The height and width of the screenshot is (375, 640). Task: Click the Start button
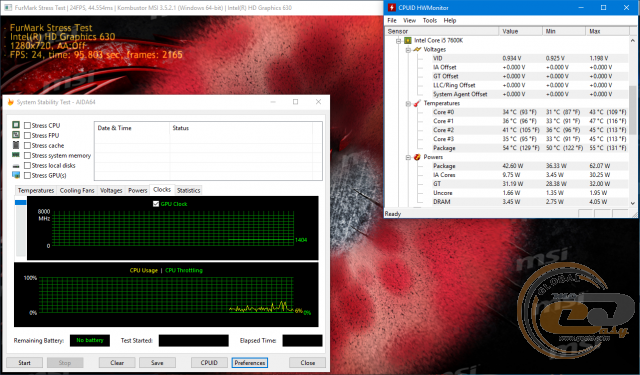pos(24,363)
